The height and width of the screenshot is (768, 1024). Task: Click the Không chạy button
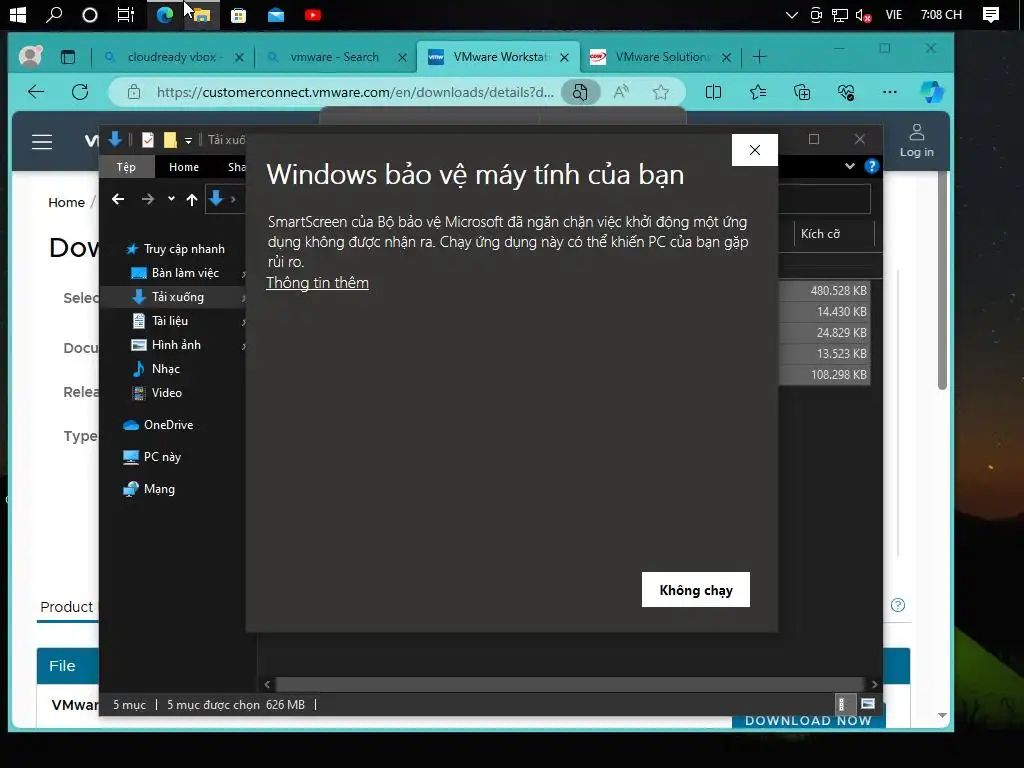pyautogui.click(x=696, y=590)
